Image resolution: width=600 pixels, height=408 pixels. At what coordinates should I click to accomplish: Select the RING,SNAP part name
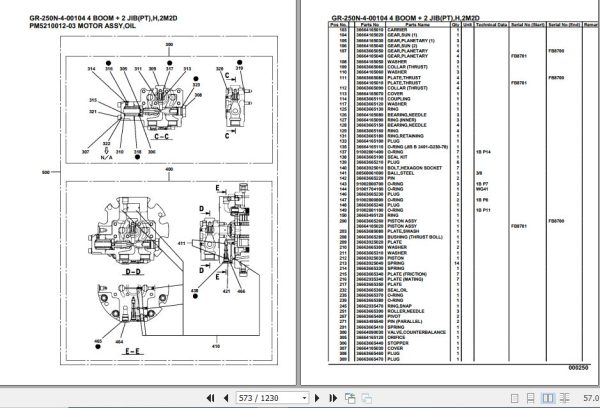pyautogui.click(x=399, y=306)
